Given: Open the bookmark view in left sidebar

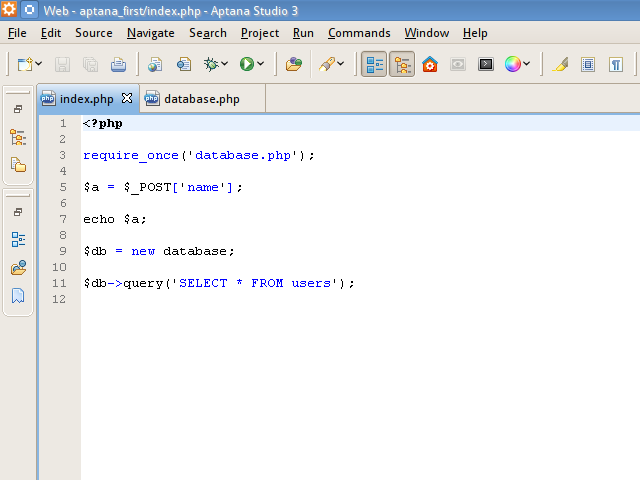Looking at the screenshot, I should click(x=18, y=296).
